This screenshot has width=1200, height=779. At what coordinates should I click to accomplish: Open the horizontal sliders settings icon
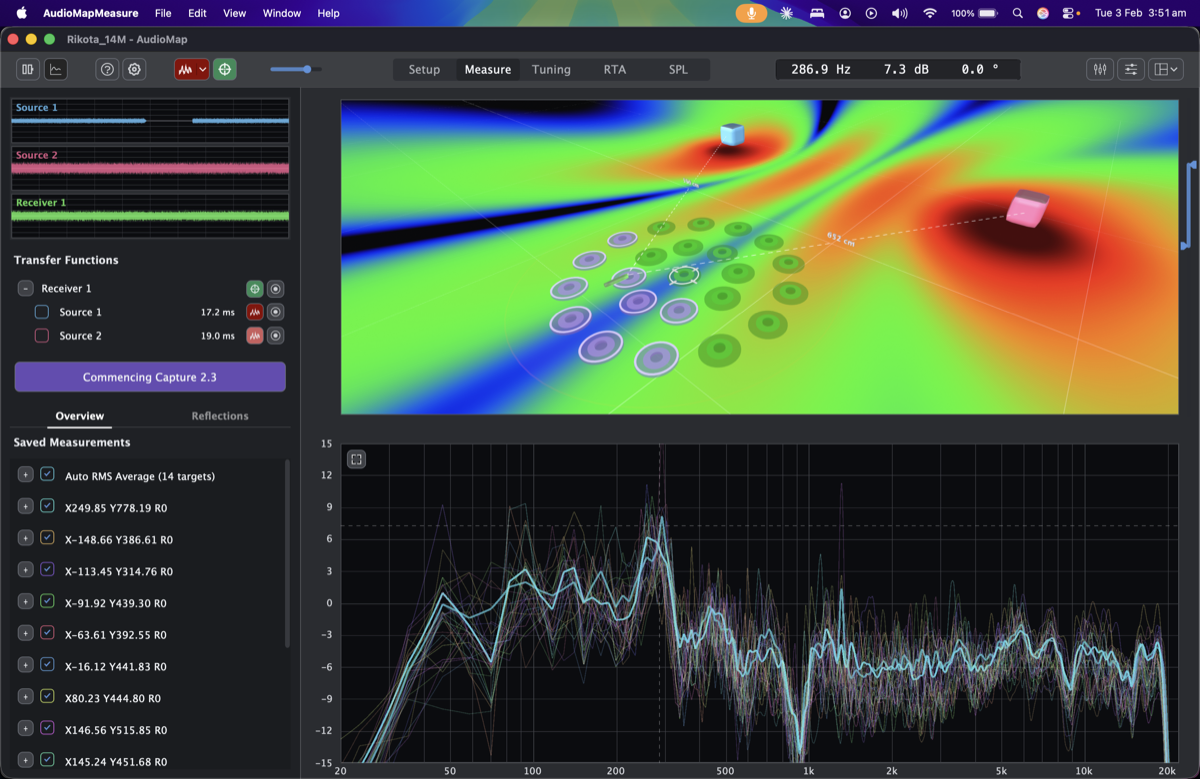(x=1131, y=69)
